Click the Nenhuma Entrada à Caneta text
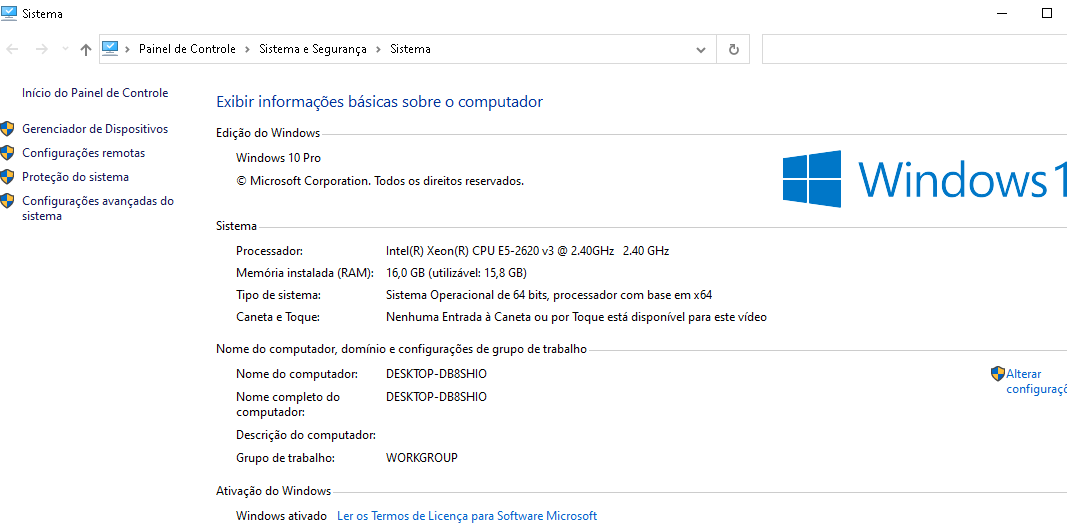 coord(576,316)
